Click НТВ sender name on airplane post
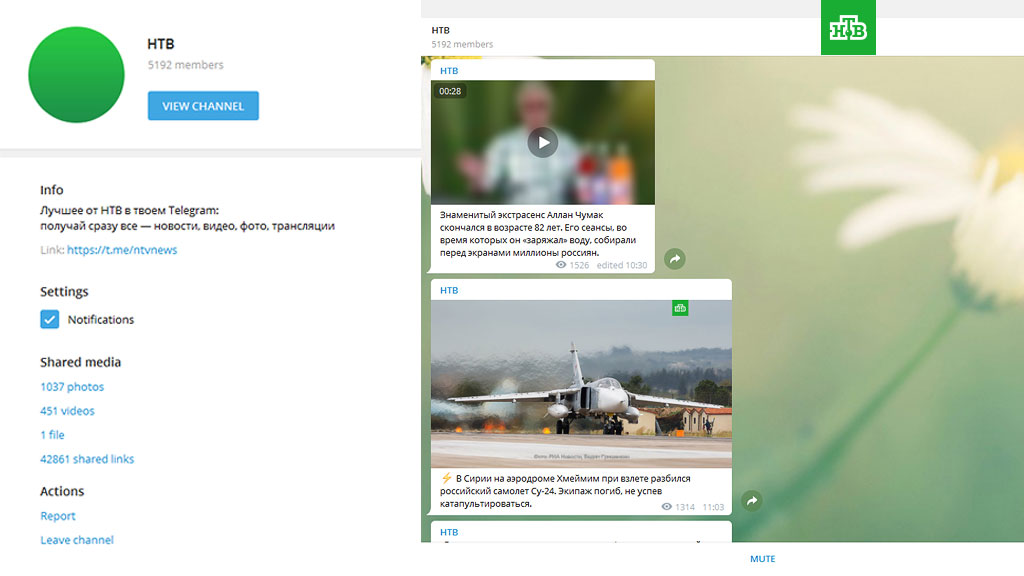Image resolution: width=1024 pixels, height=576 pixels. click(x=449, y=290)
